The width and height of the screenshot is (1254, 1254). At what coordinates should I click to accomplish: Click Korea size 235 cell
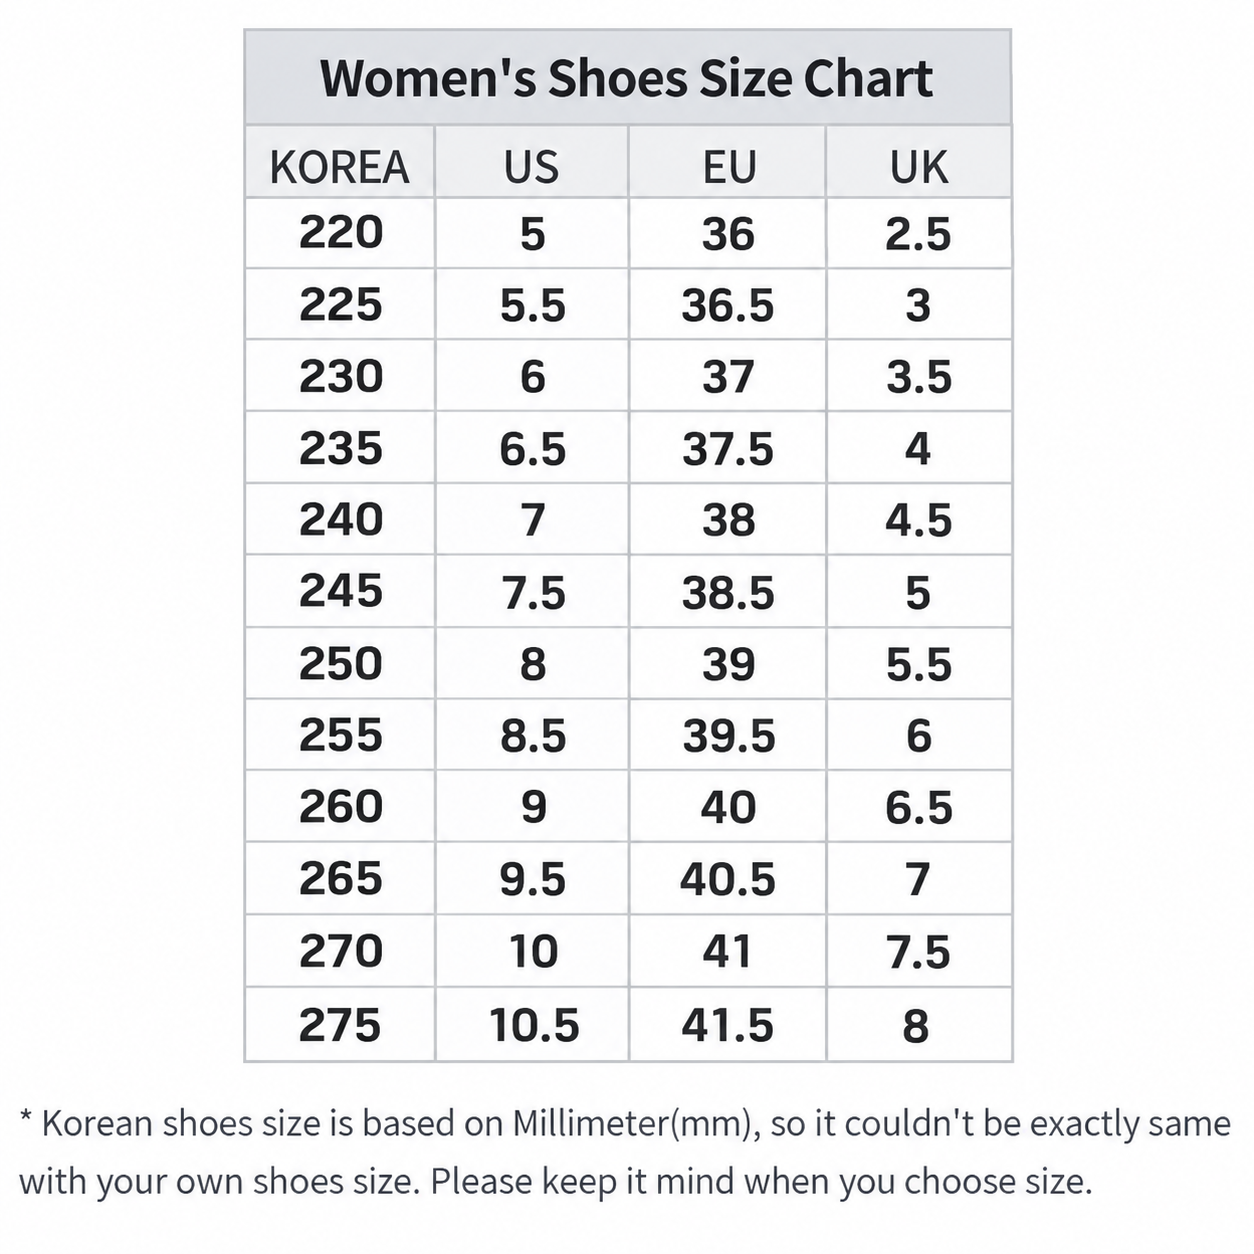point(340,448)
